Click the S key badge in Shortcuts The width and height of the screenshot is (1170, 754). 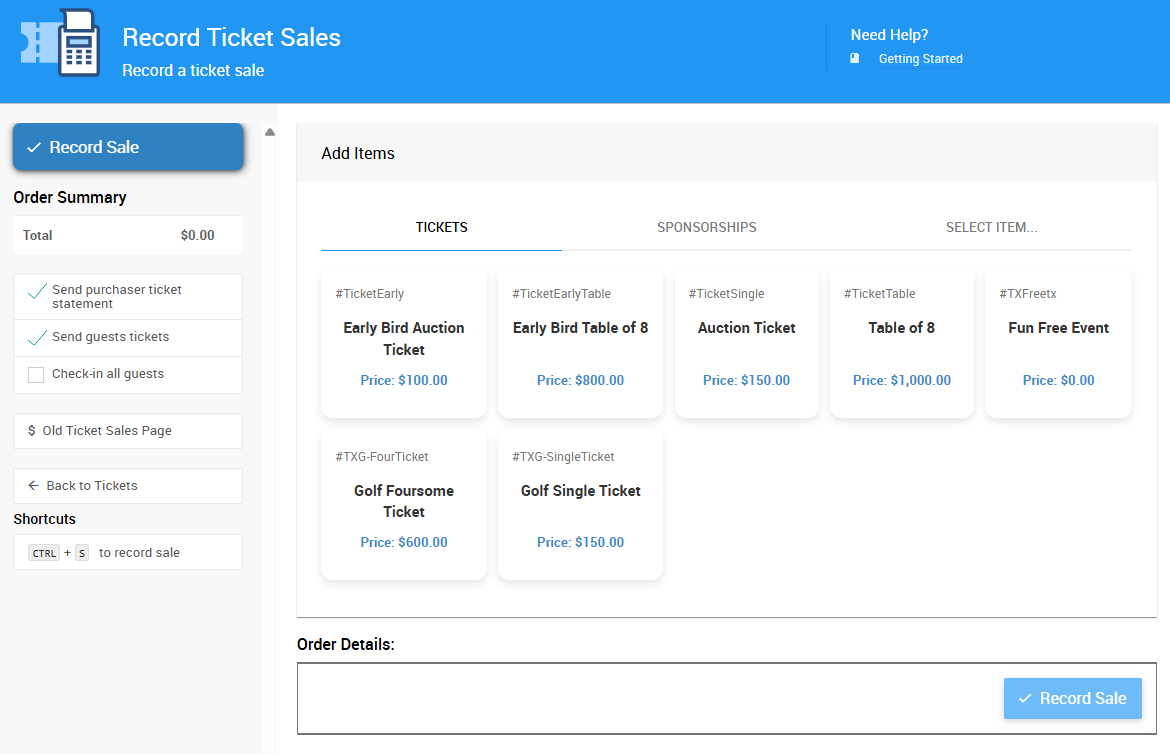81,552
